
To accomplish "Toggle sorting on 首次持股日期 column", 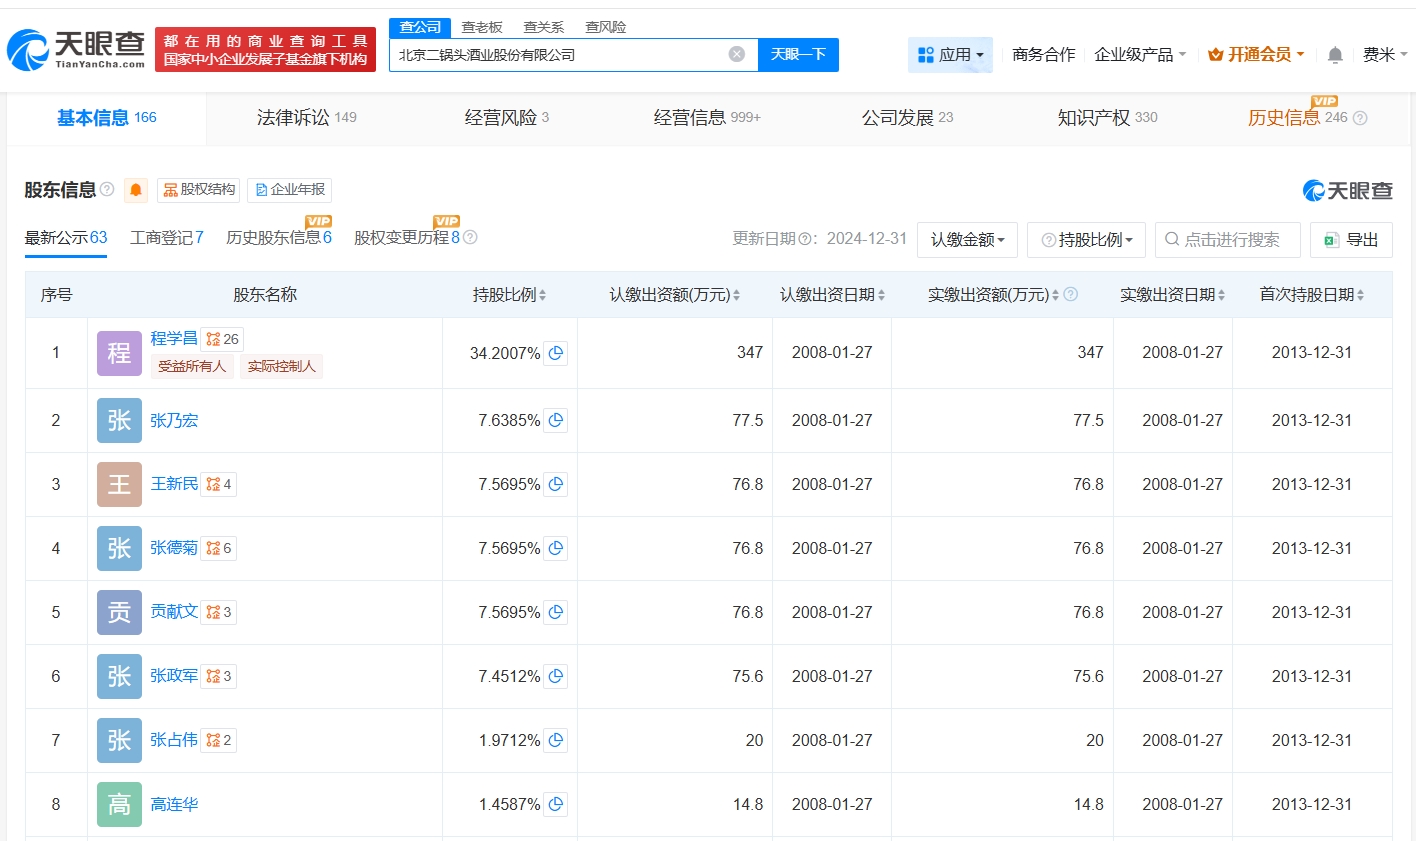I will pyautogui.click(x=1311, y=295).
